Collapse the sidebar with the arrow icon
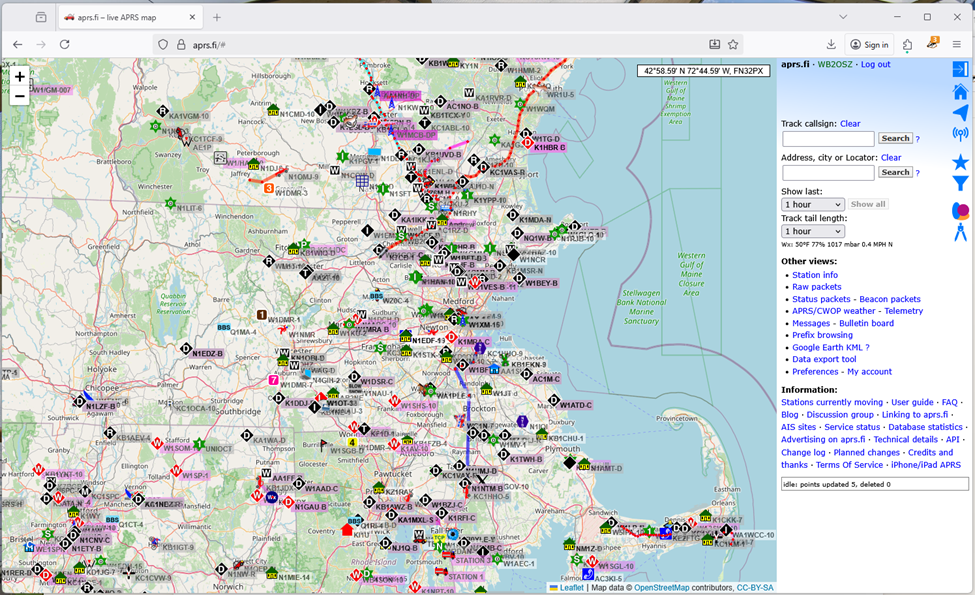 [x=960, y=69]
